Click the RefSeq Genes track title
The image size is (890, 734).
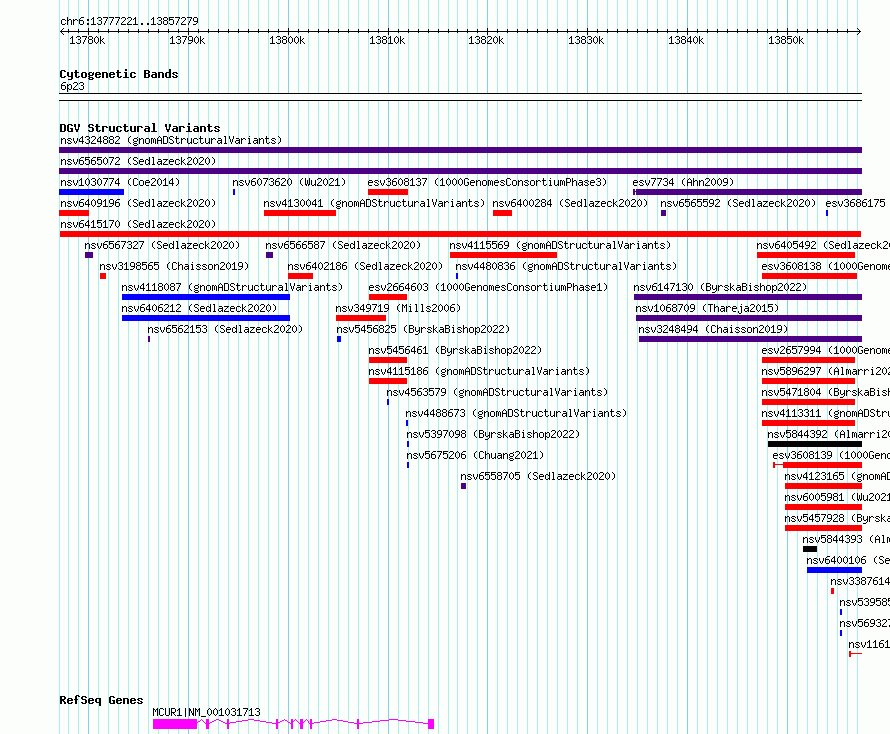click(x=102, y=700)
